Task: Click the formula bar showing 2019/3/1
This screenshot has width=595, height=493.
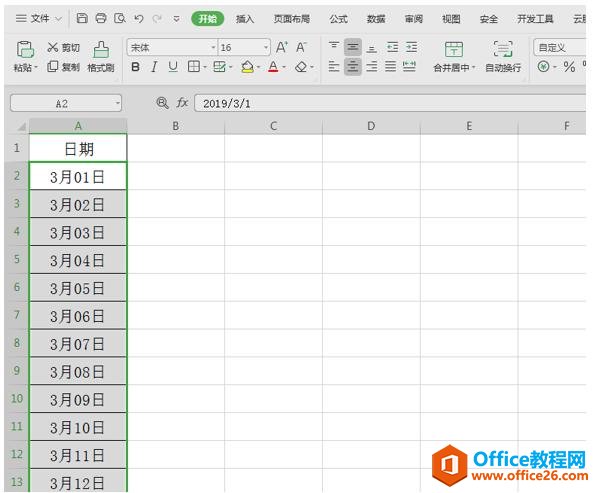Action: coord(390,103)
